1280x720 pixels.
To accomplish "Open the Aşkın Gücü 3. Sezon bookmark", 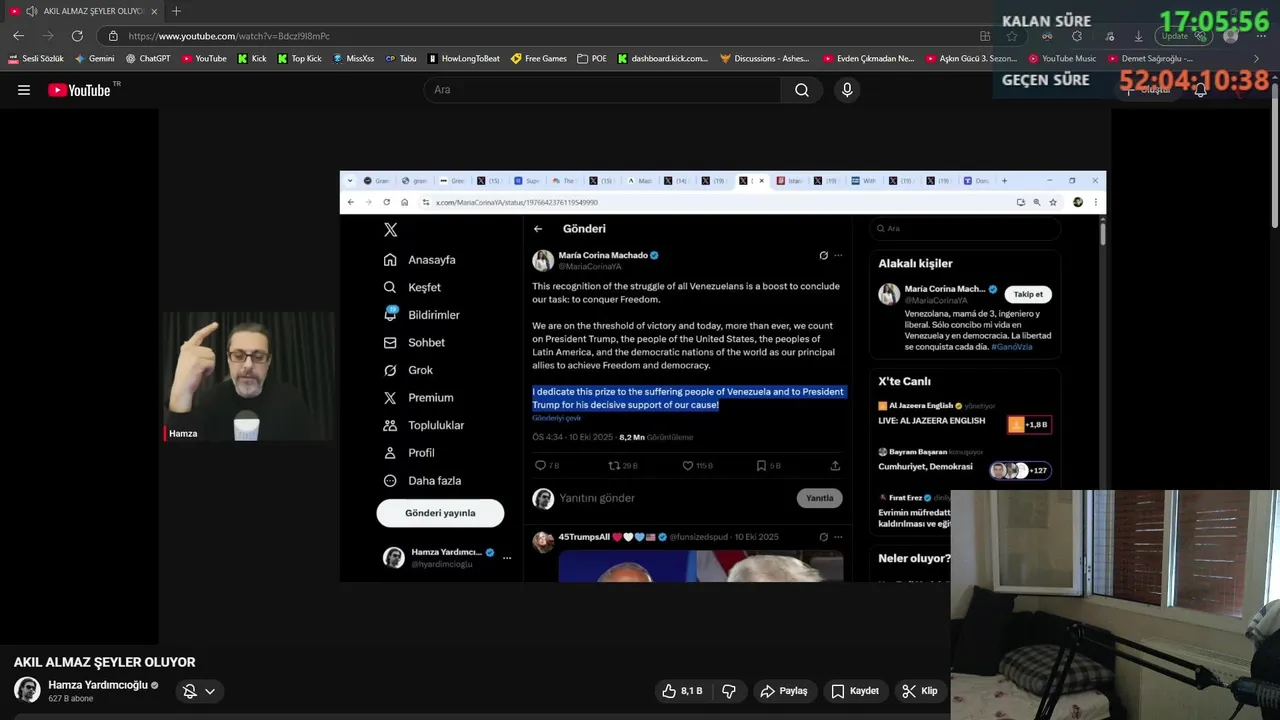I will tap(971, 59).
